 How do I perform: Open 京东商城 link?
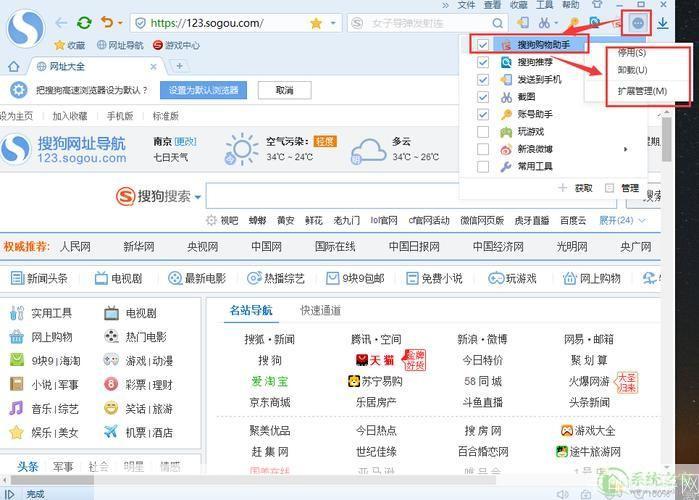tap(270, 402)
